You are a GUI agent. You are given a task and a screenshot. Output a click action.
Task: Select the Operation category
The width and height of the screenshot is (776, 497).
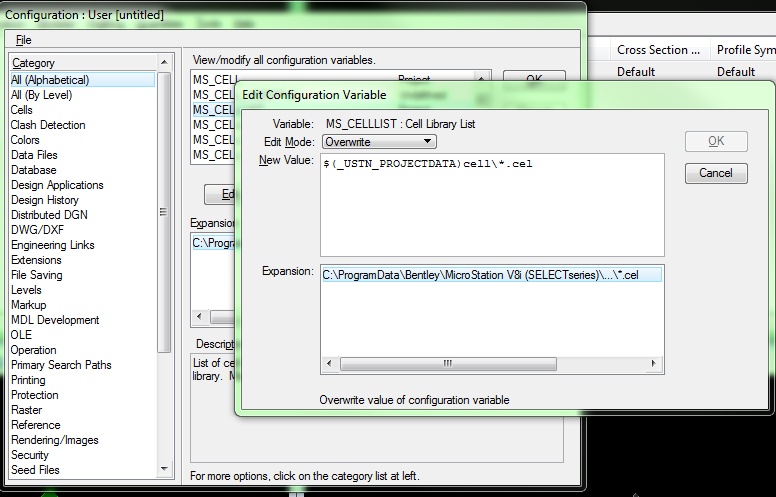pos(34,350)
